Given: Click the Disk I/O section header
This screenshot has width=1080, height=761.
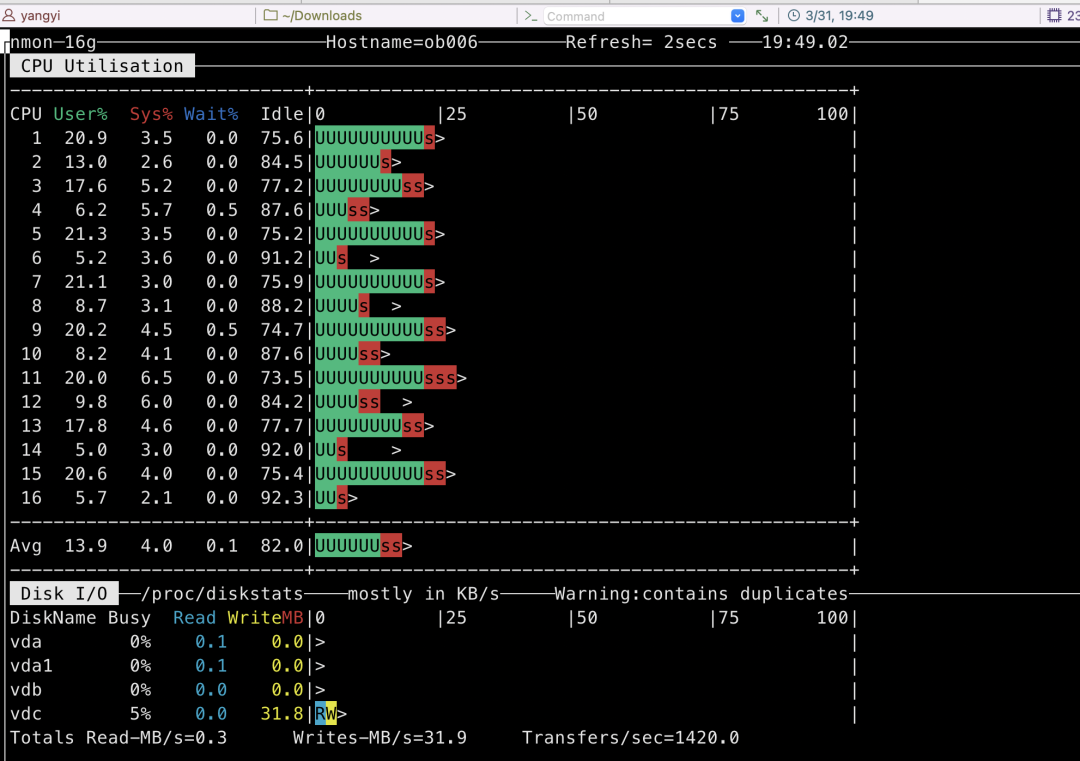Looking at the screenshot, I should click(x=64, y=594).
